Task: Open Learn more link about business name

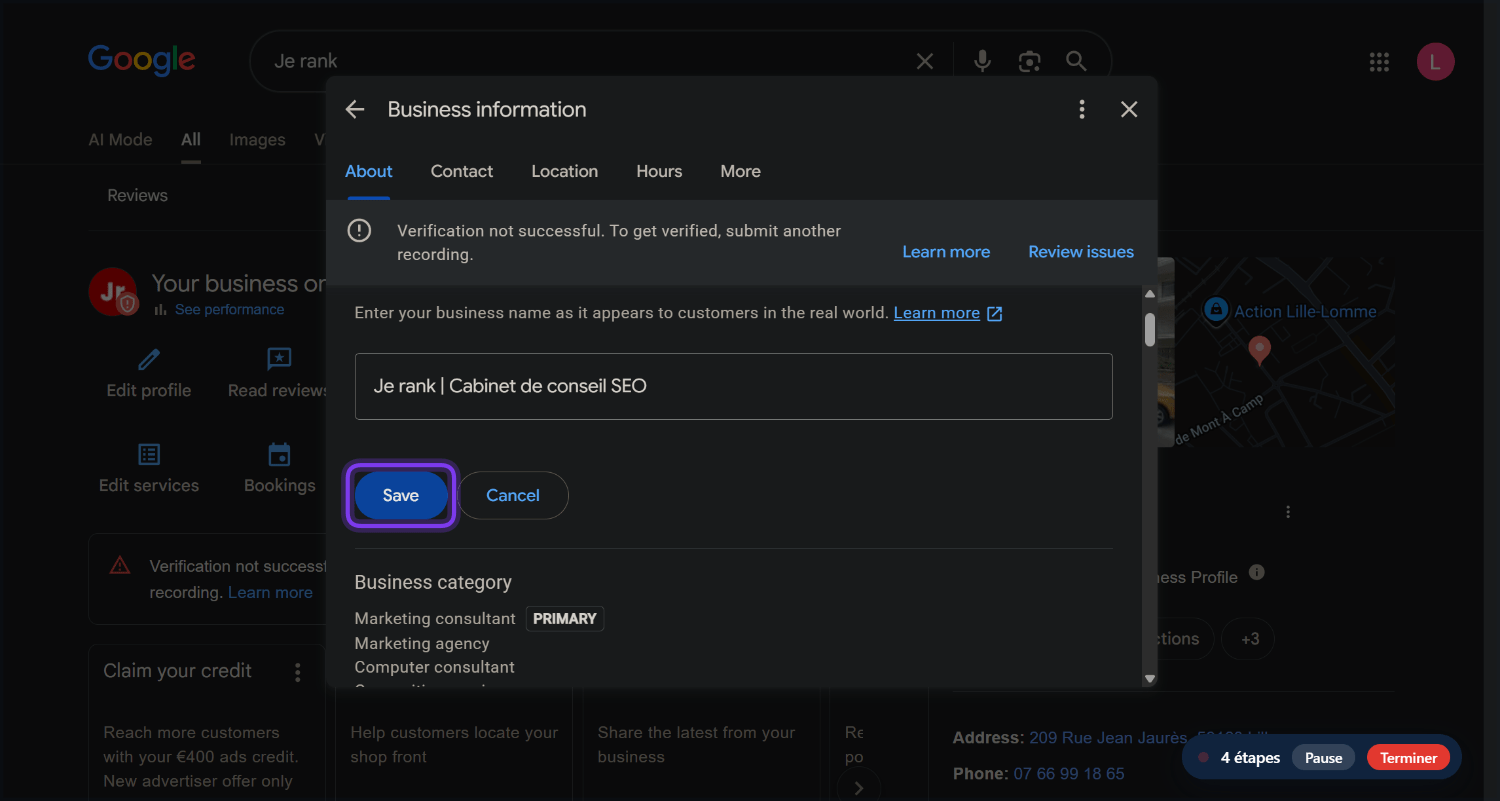Action: tap(937, 313)
